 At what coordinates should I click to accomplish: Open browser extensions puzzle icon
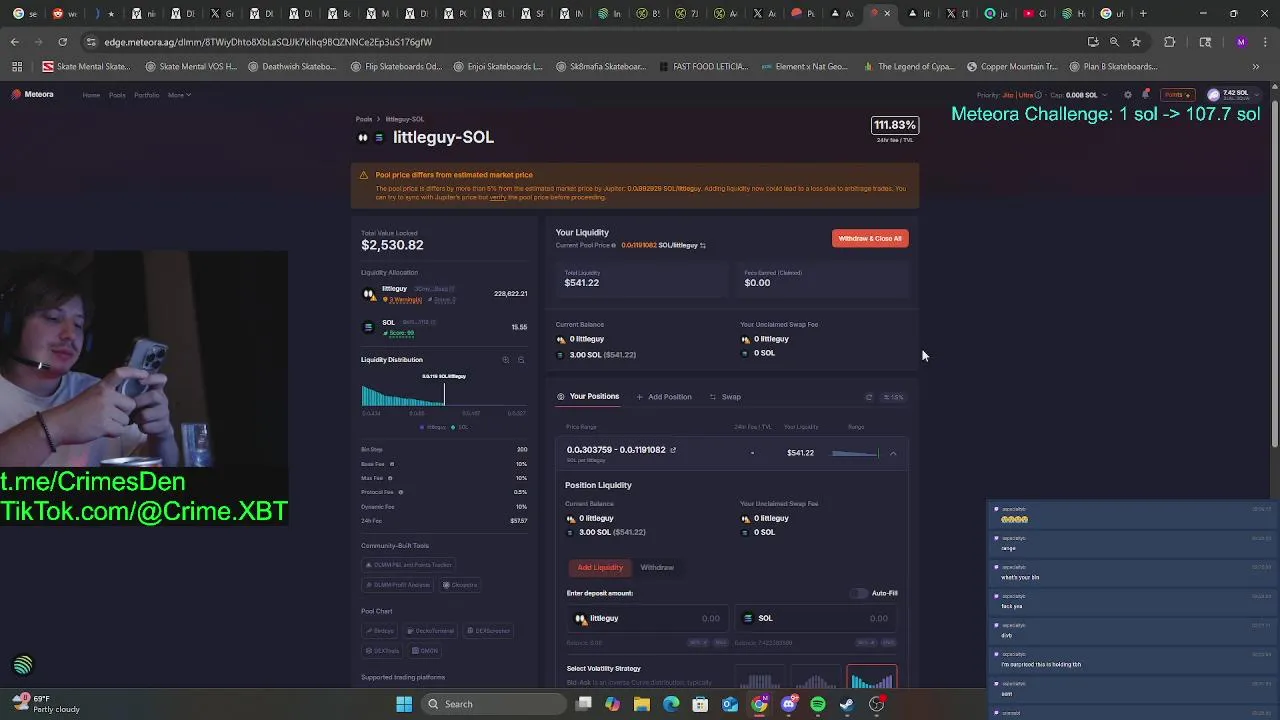[x=1169, y=42]
